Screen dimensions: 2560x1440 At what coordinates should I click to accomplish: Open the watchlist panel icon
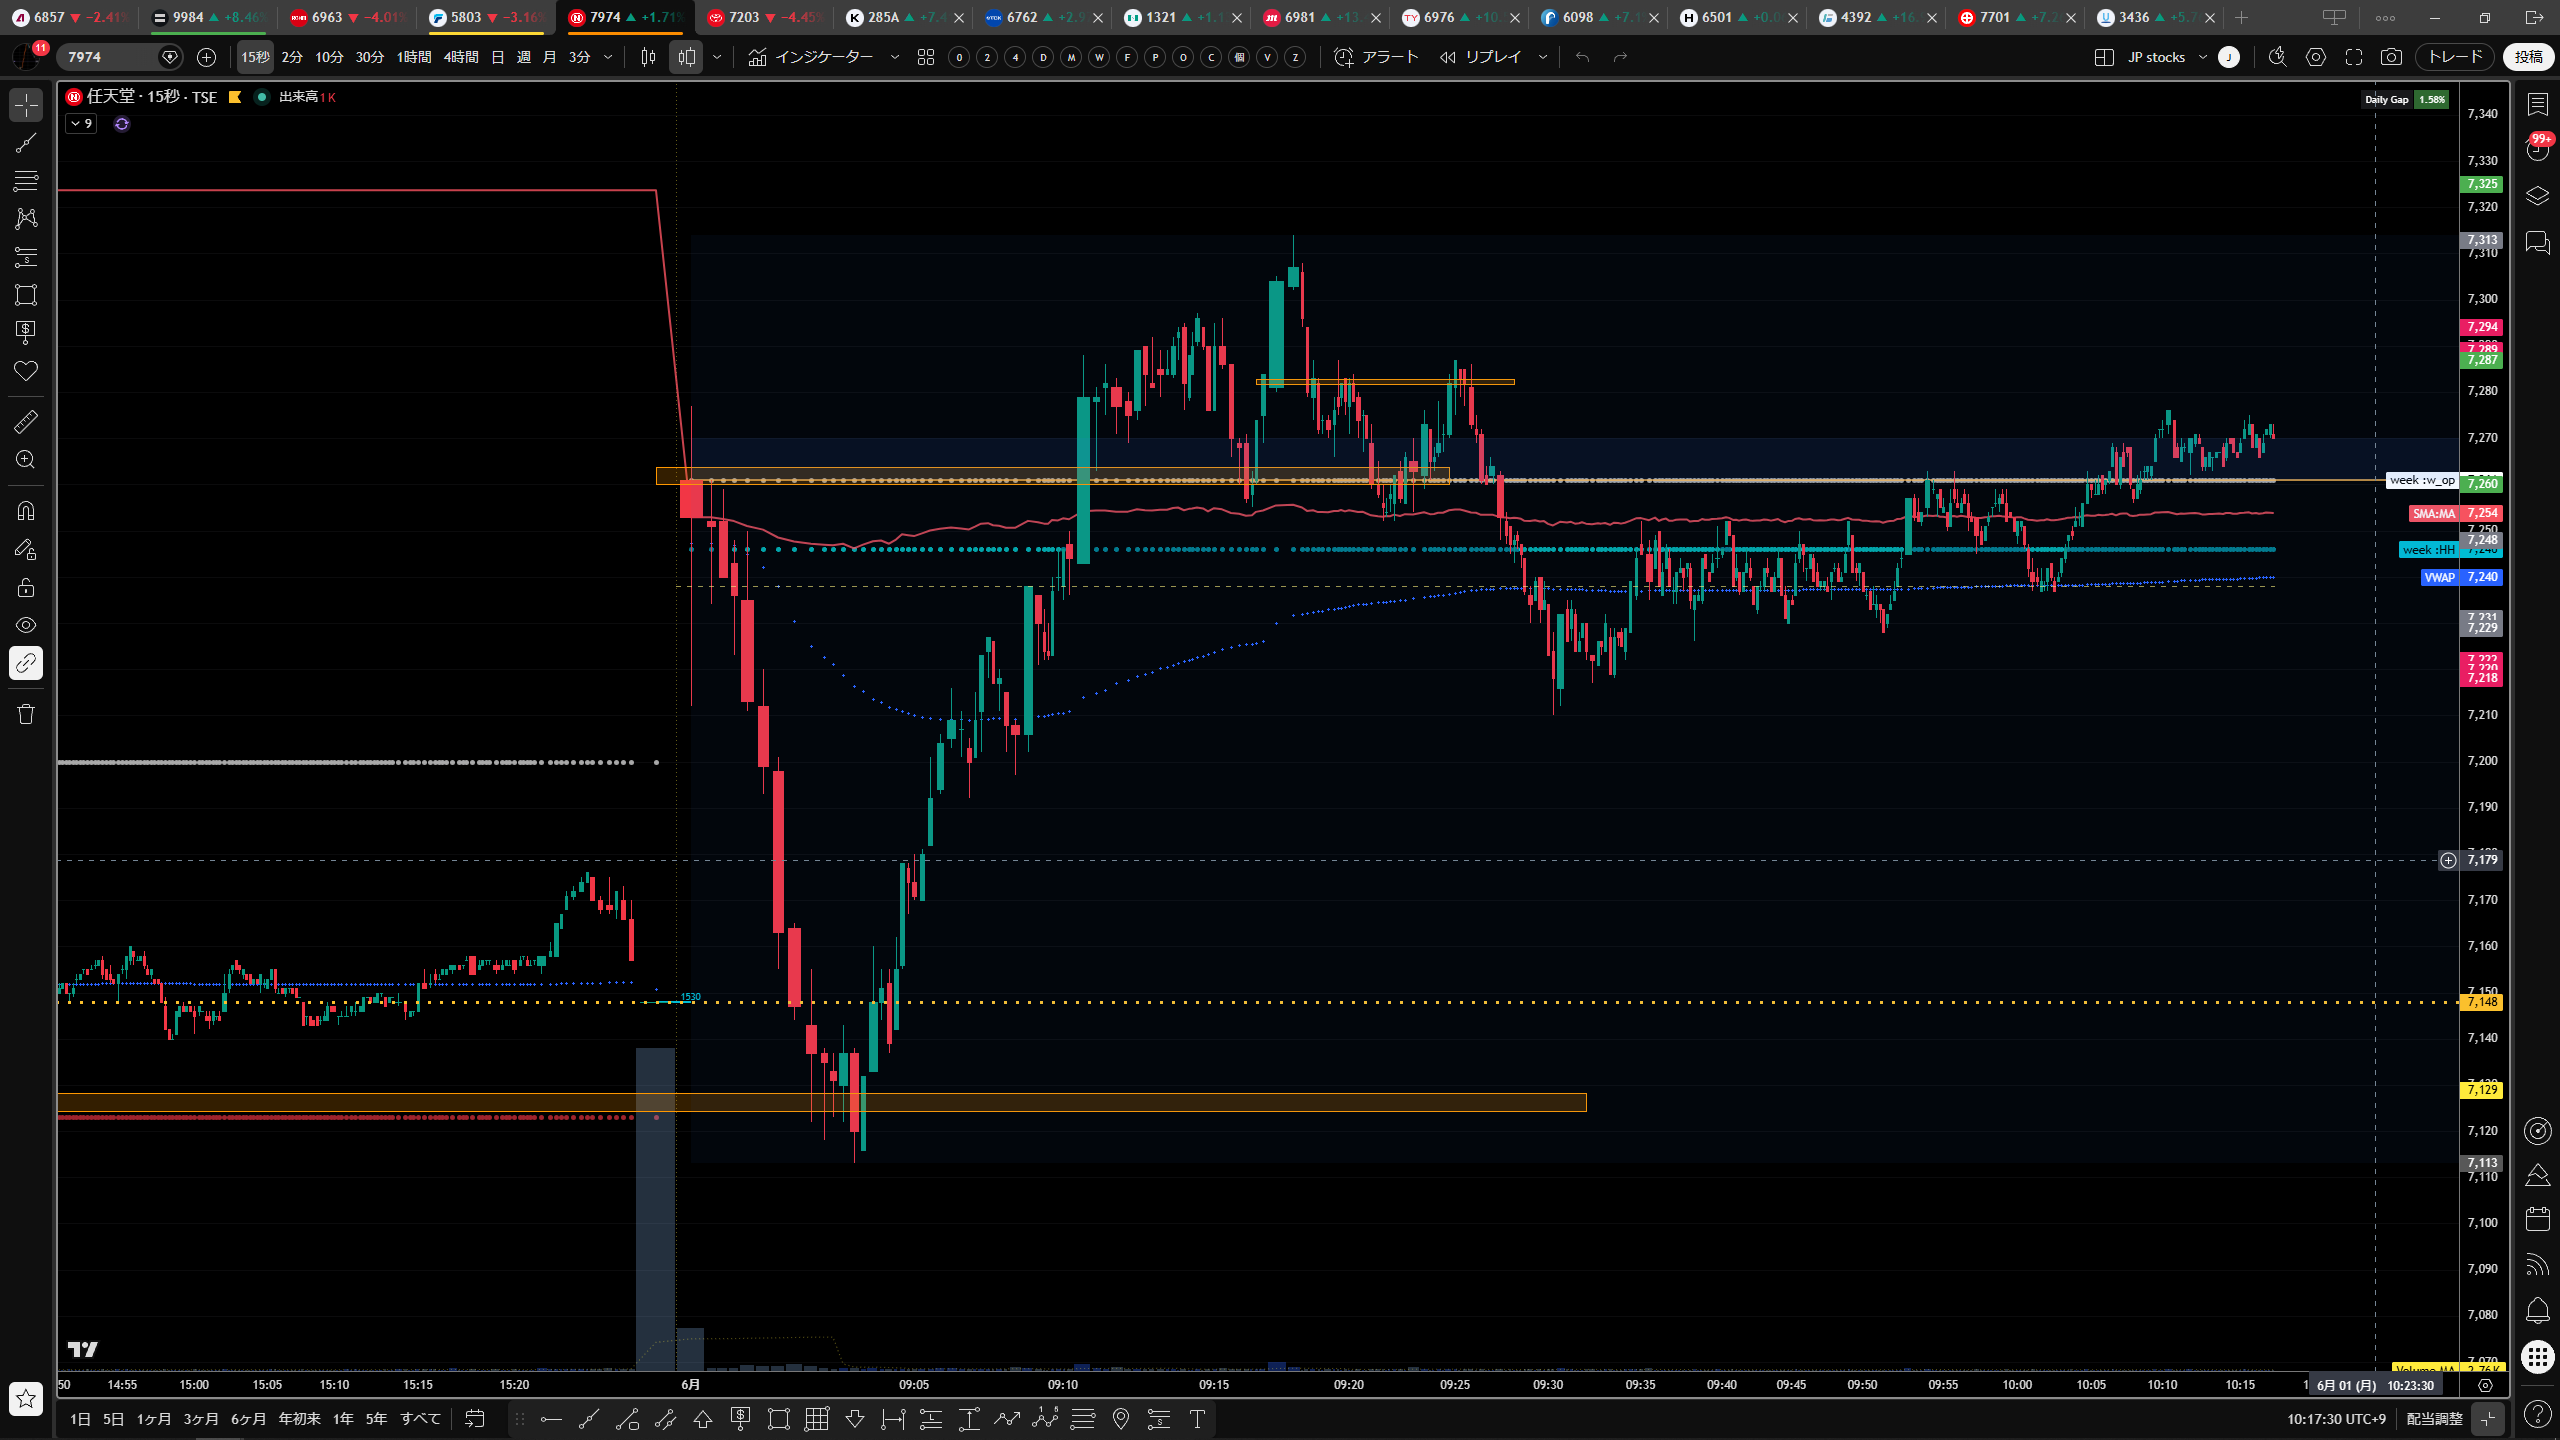(x=2537, y=105)
